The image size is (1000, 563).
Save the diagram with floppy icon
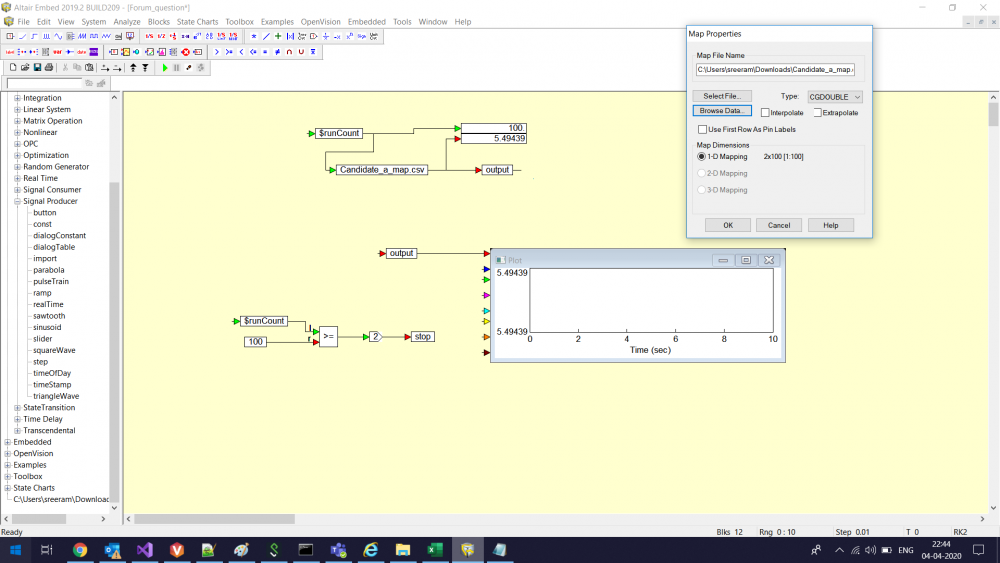[x=37, y=67]
